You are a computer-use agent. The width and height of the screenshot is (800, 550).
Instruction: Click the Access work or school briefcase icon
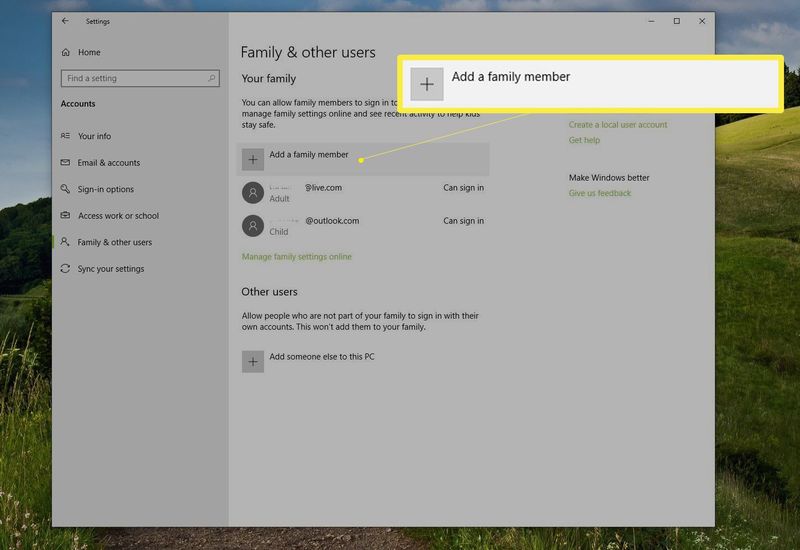click(65, 215)
